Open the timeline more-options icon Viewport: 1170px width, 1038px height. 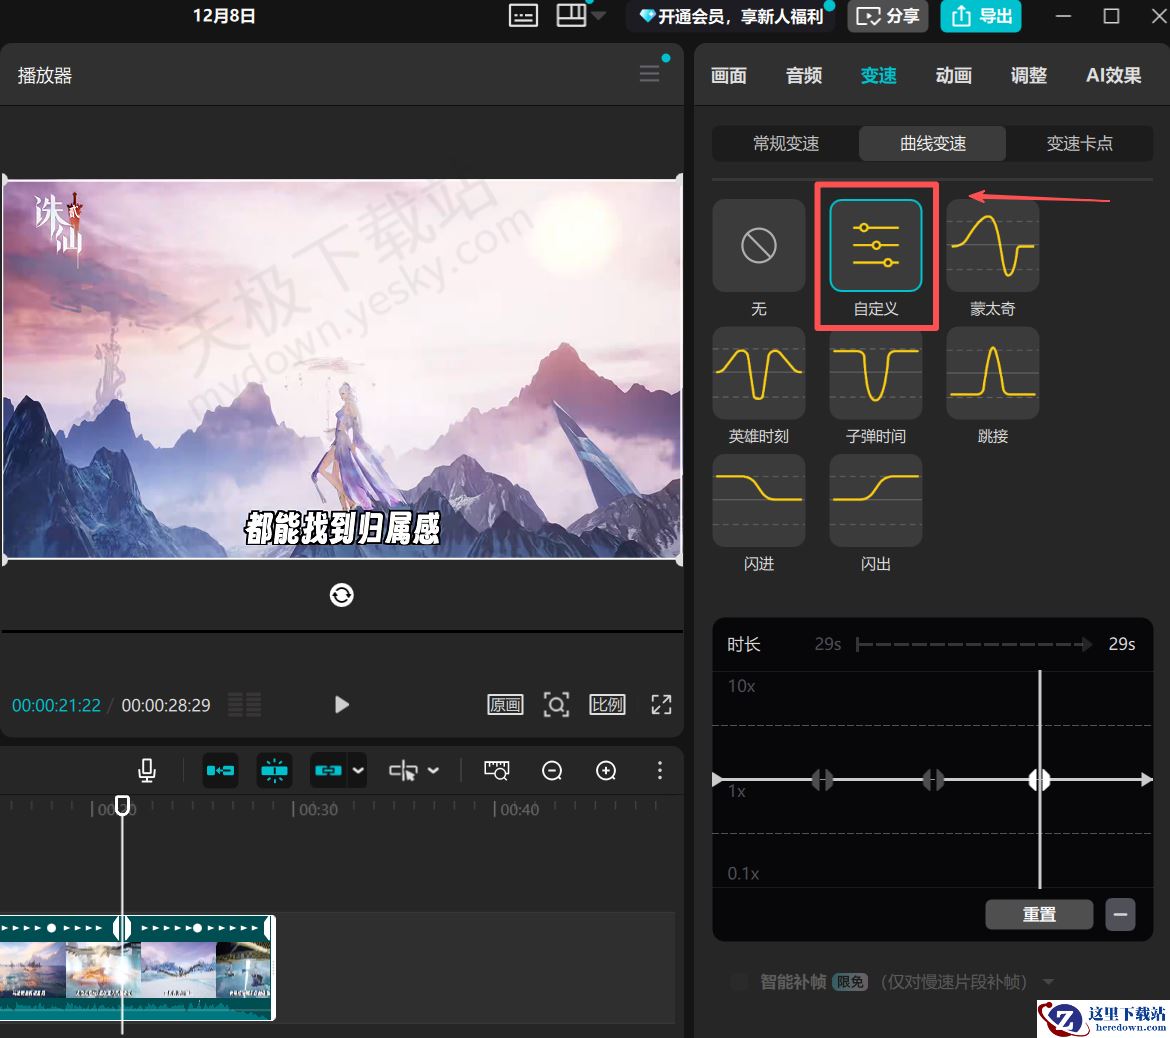click(x=659, y=770)
